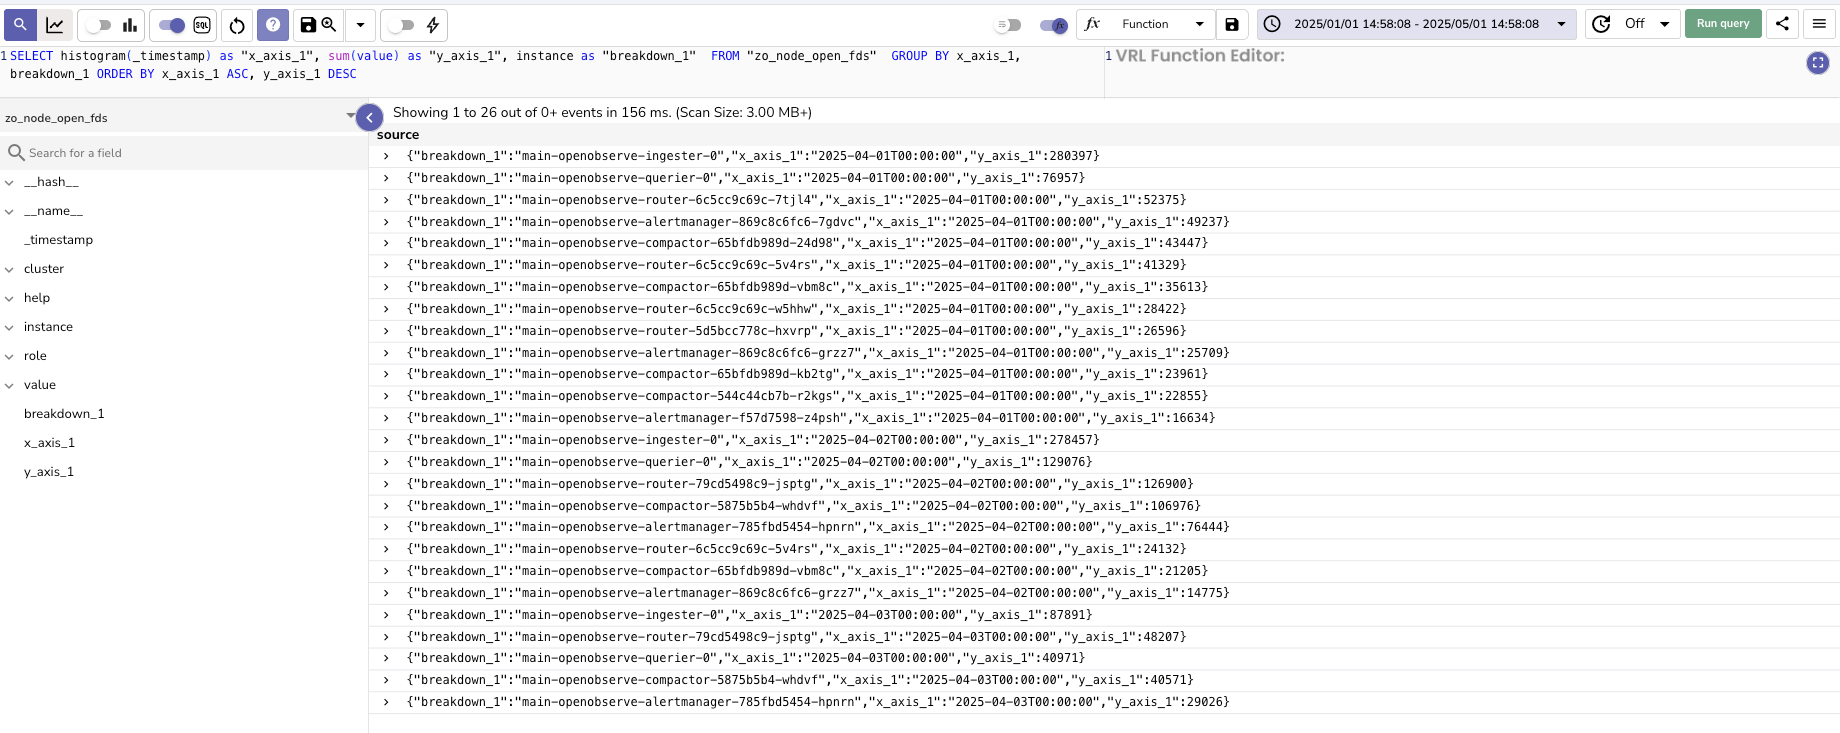Viewport: 1840px width, 733px height.
Task: Open the date time range picker
Action: click(x=1416, y=24)
